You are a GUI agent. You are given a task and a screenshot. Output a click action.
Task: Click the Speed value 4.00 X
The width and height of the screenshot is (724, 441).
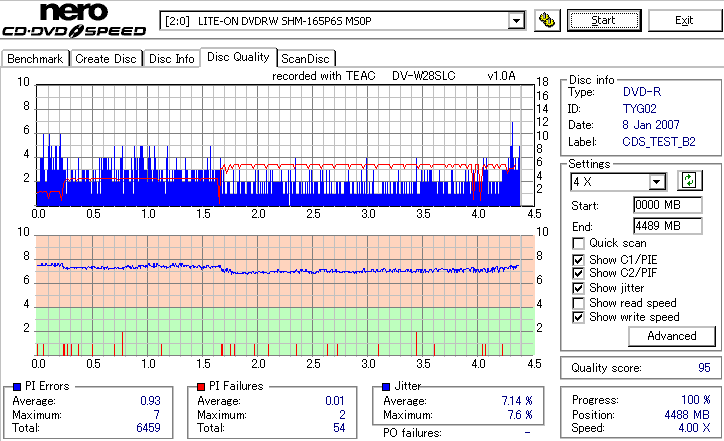click(694, 428)
